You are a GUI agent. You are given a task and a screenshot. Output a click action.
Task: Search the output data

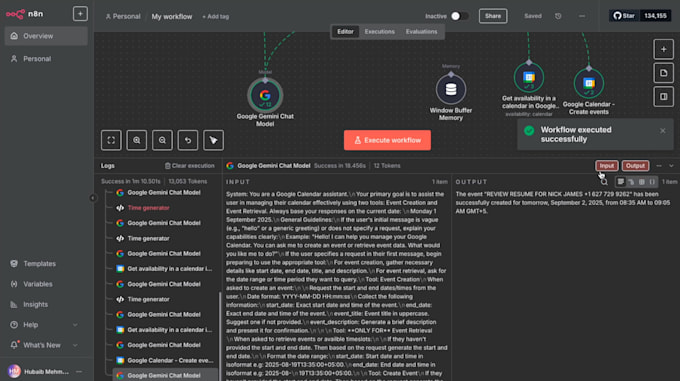pos(604,182)
